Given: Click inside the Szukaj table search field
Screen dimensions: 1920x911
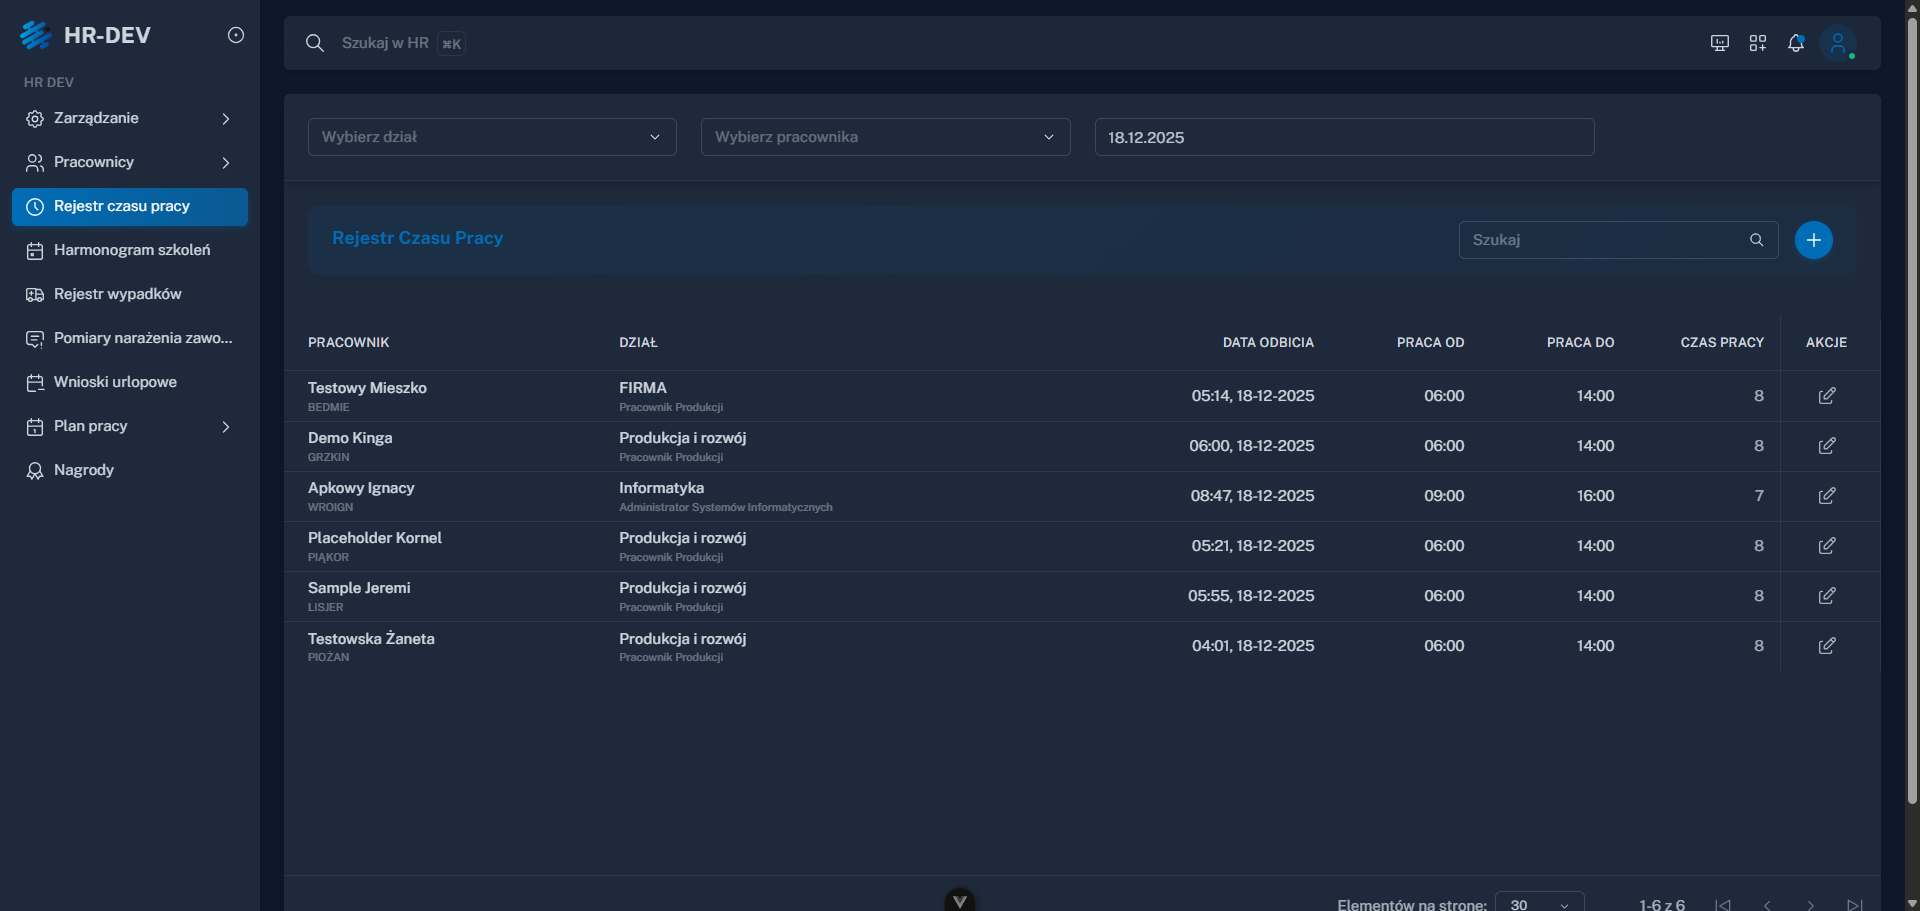Looking at the screenshot, I should pos(1600,240).
